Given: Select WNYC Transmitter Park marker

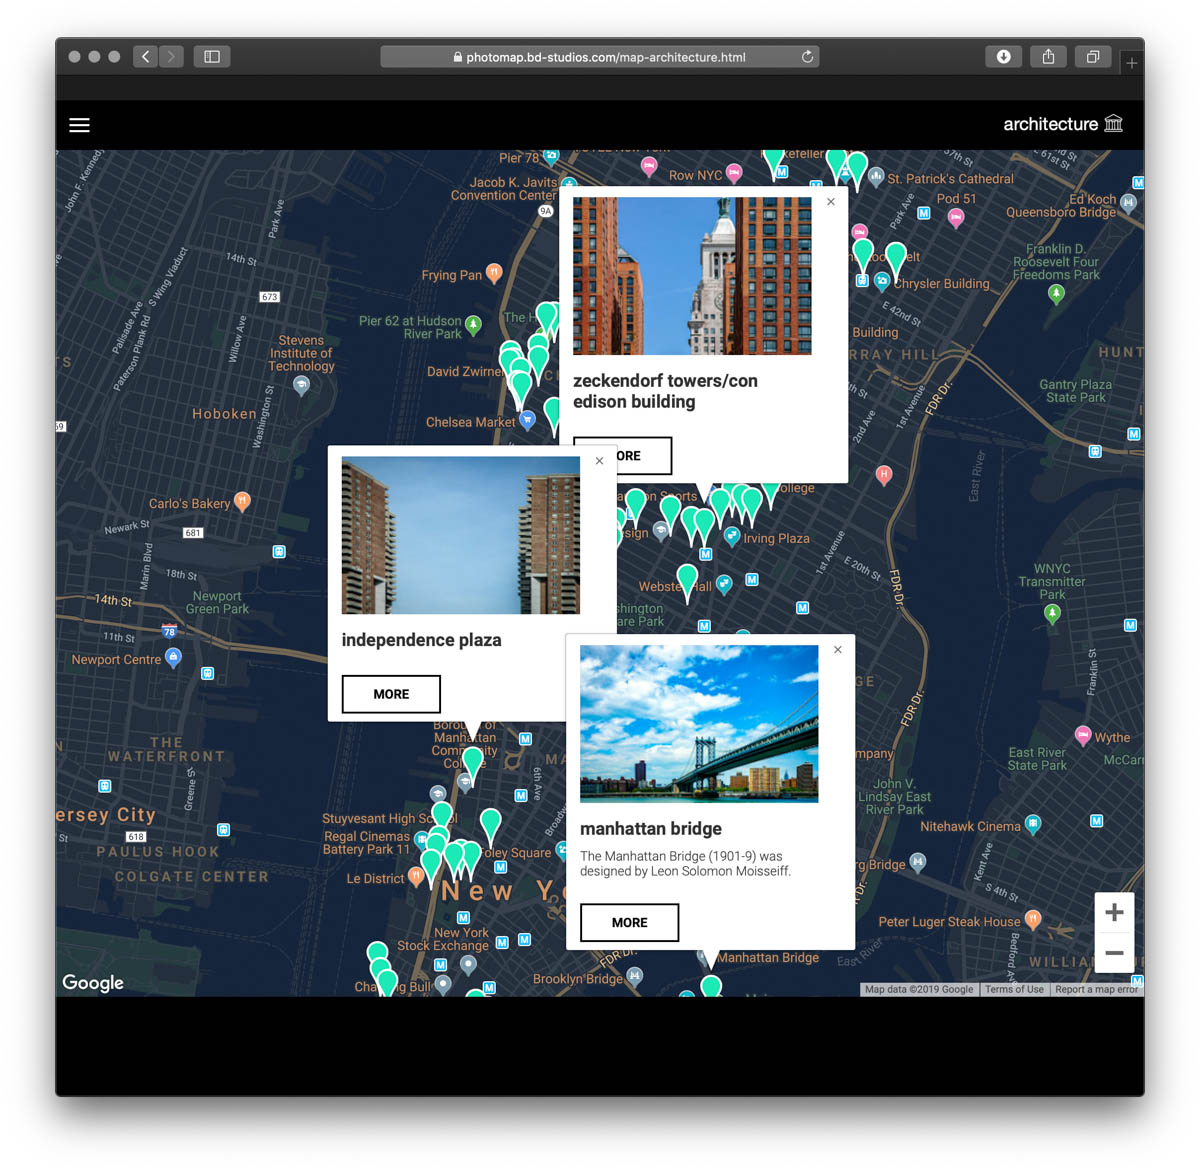Looking at the screenshot, I should (1052, 614).
